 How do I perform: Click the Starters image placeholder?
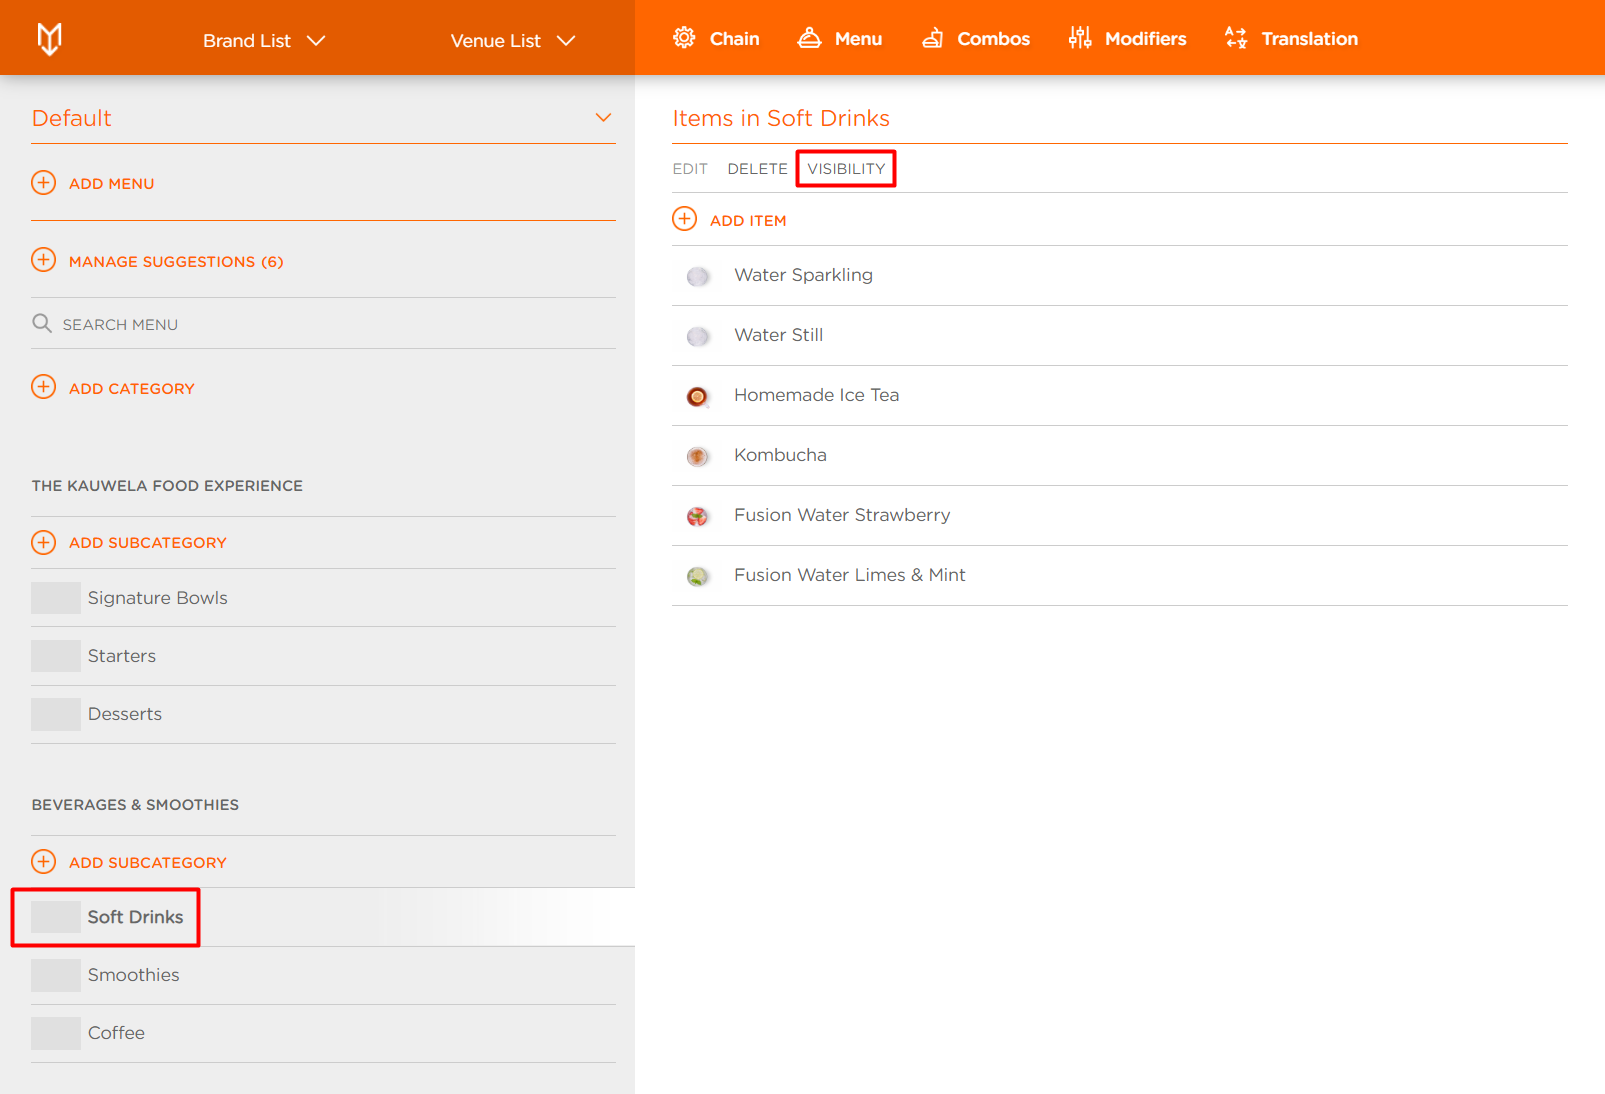(56, 656)
